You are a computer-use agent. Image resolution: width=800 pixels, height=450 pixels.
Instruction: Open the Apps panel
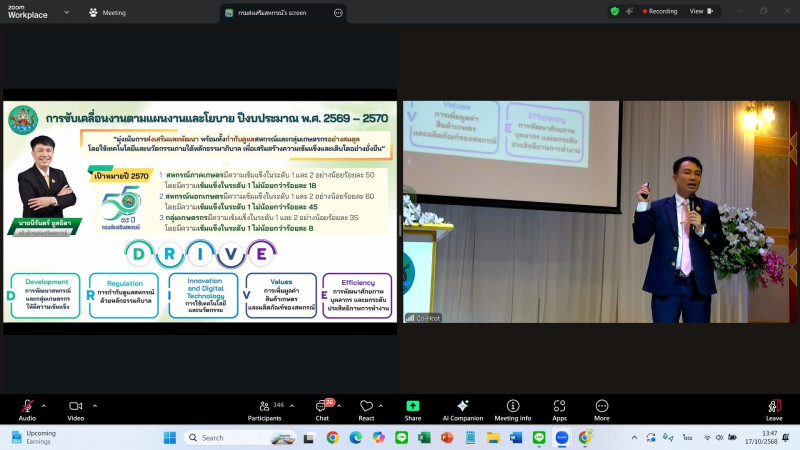click(559, 408)
